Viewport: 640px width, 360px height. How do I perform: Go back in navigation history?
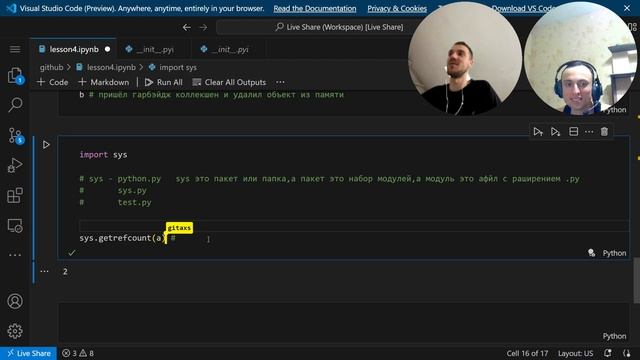(x=187, y=27)
